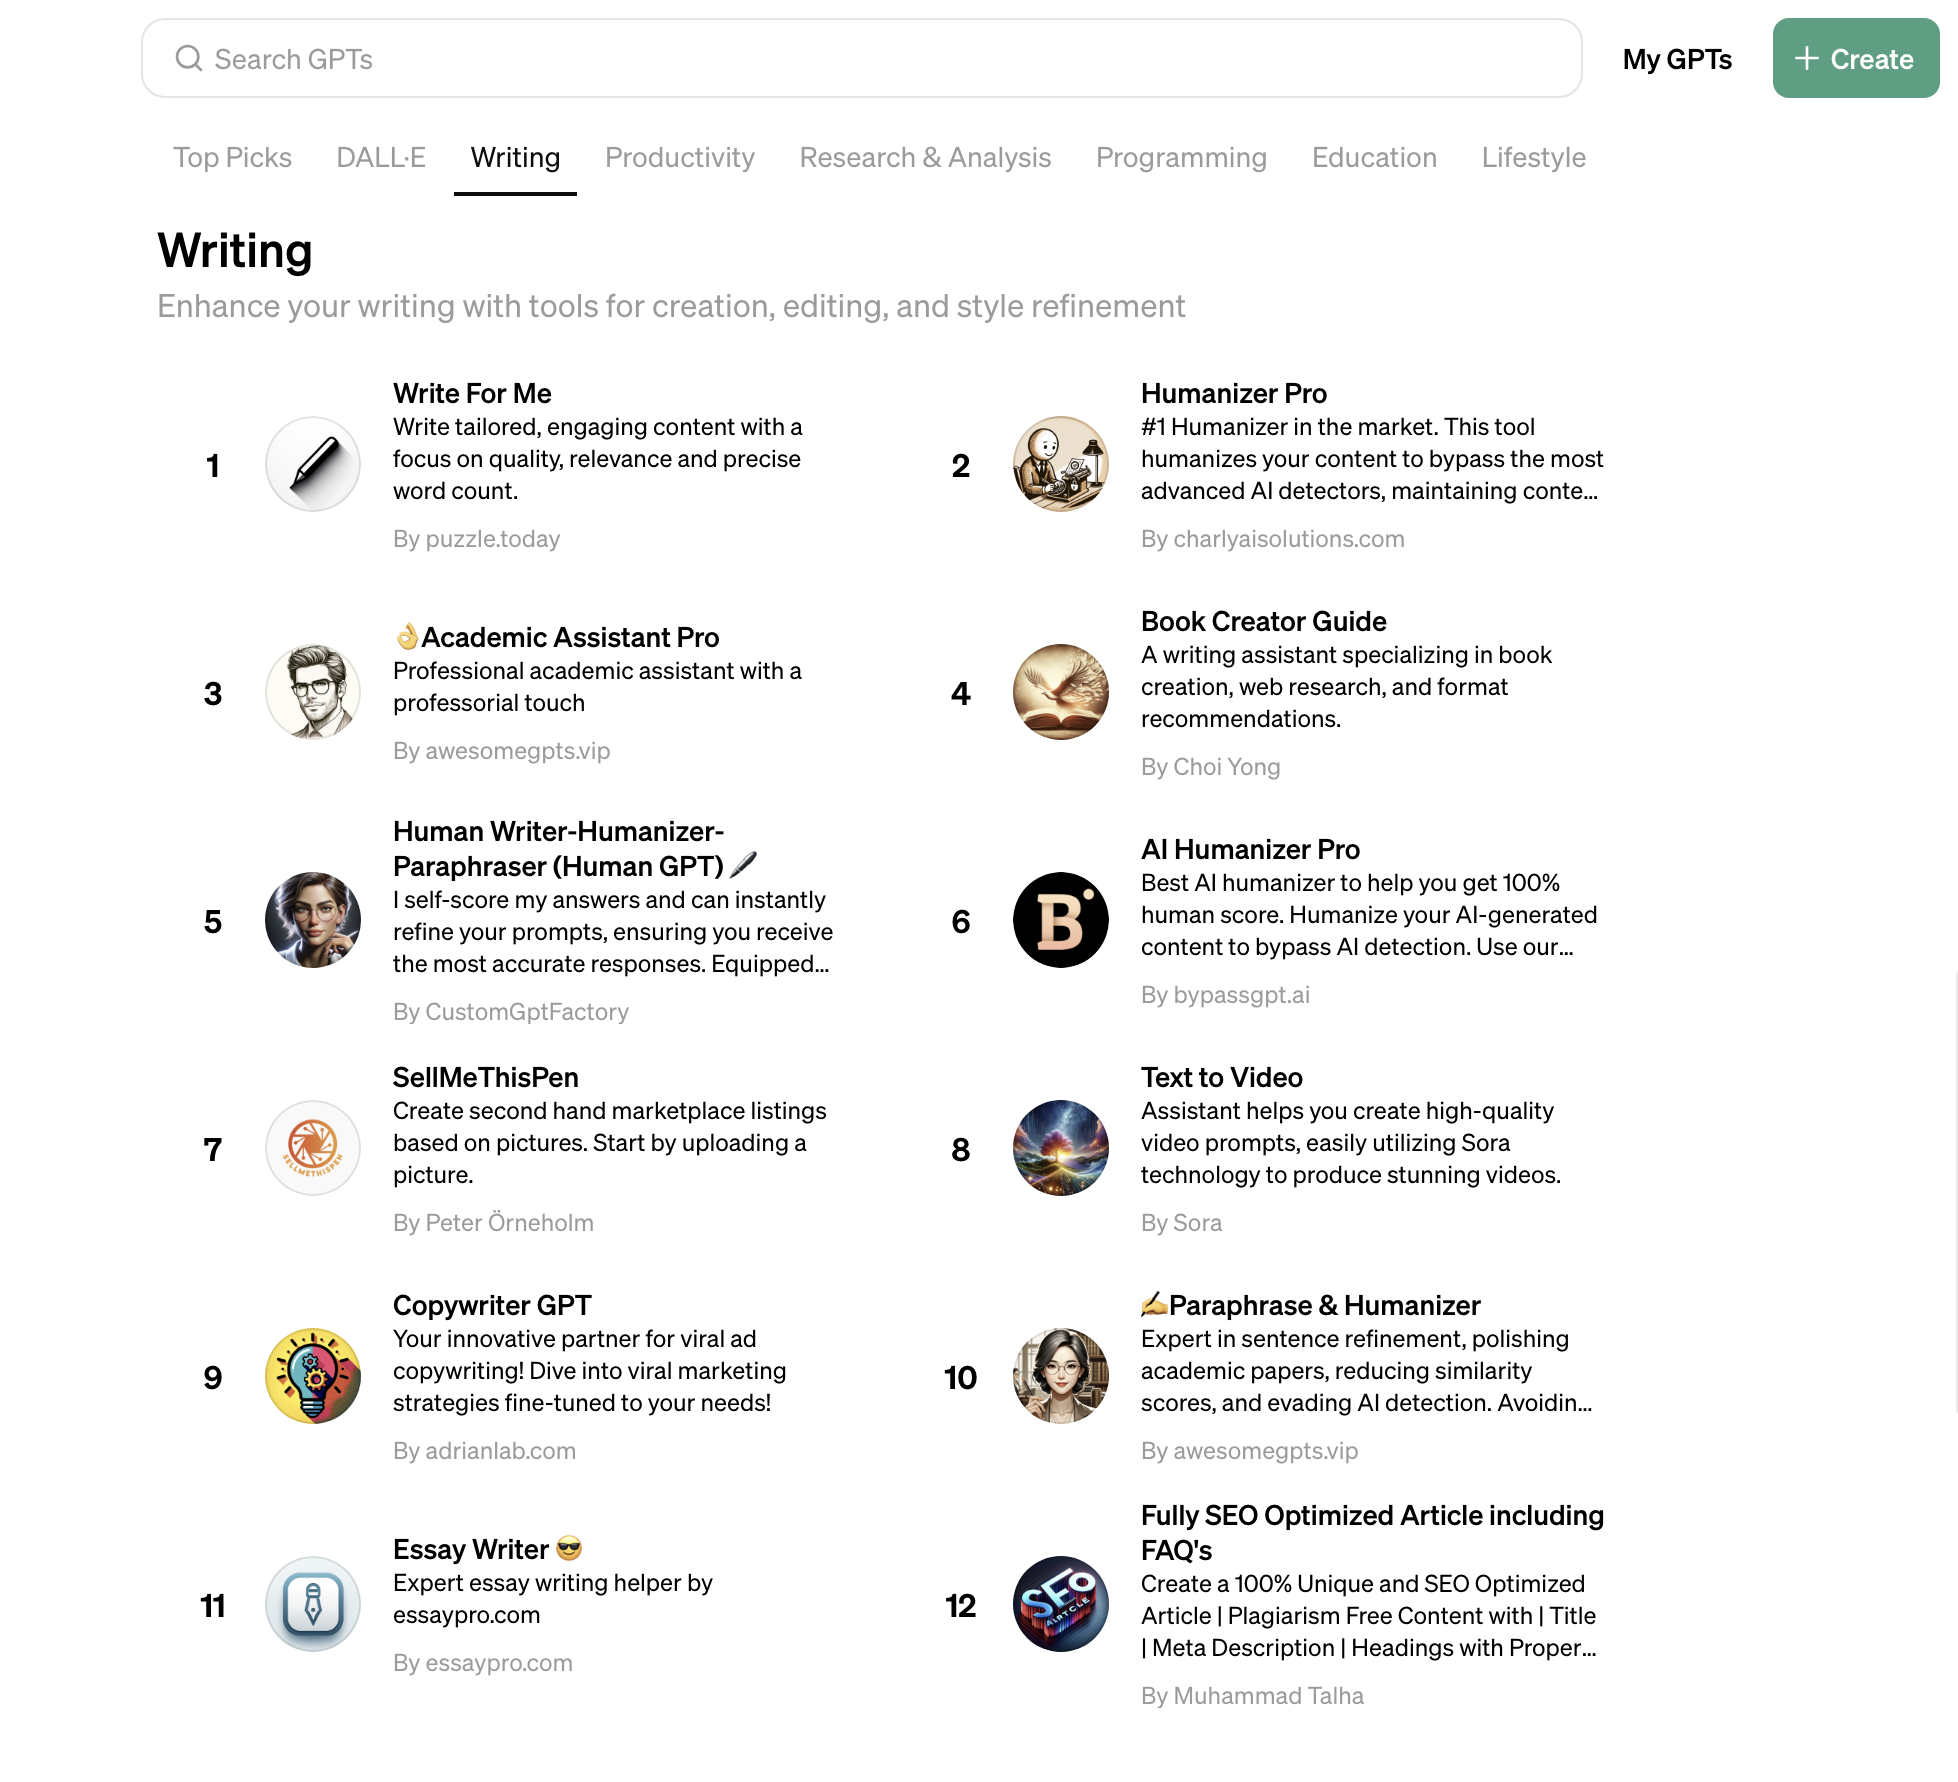Open Copywriter GPT lightbulb icon
Screen dimensions: 1958x1782
(x=313, y=1377)
